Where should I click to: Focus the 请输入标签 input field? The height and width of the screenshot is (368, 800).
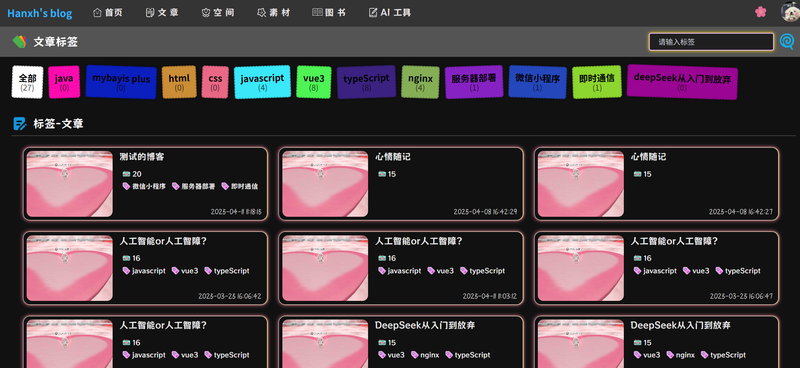[x=711, y=42]
